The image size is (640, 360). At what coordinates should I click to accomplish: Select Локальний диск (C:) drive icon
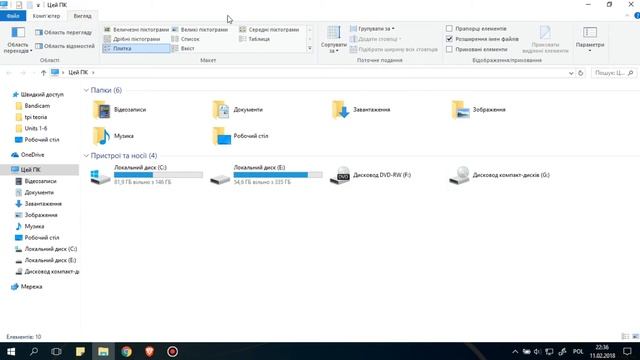[x=100, y=176]
